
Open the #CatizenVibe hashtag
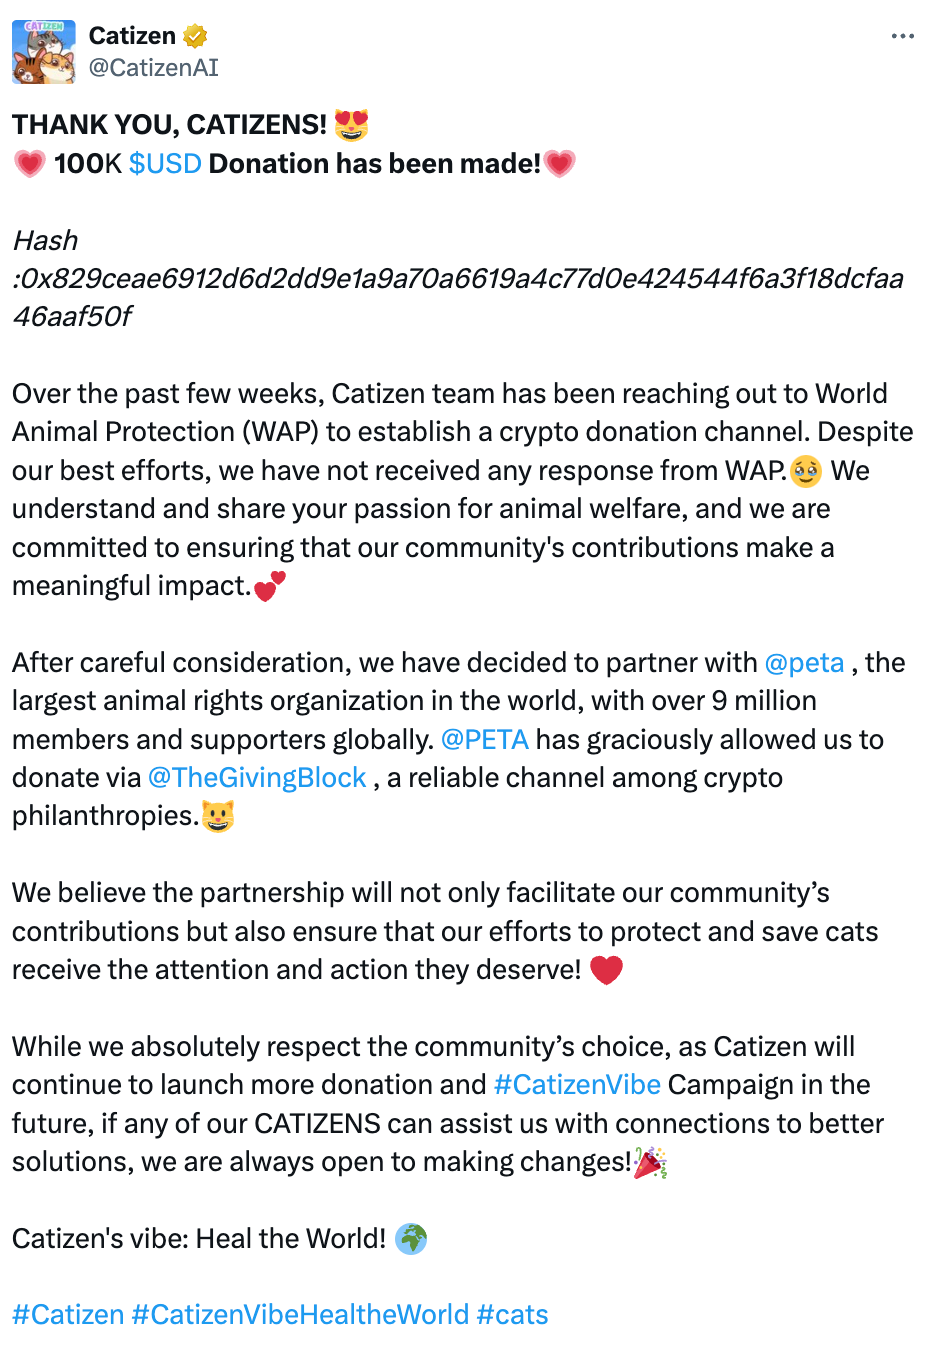577,1084
